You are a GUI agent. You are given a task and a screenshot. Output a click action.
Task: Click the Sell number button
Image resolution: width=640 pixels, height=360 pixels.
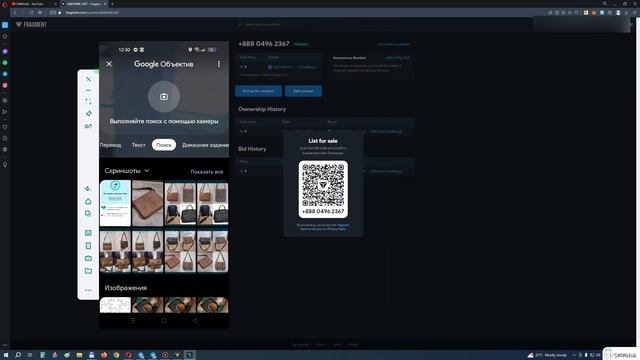pos(303,91)
